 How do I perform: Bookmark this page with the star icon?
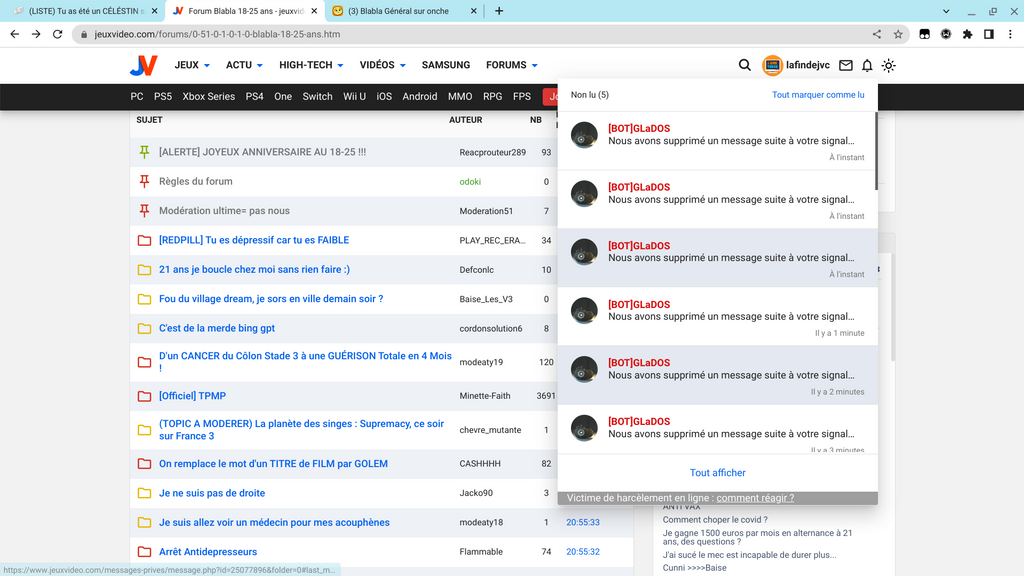click(x=898, y=34)
